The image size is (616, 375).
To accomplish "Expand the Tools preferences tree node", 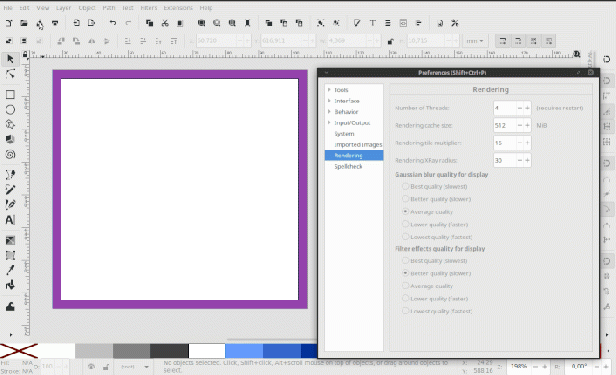I will point(329,90).
